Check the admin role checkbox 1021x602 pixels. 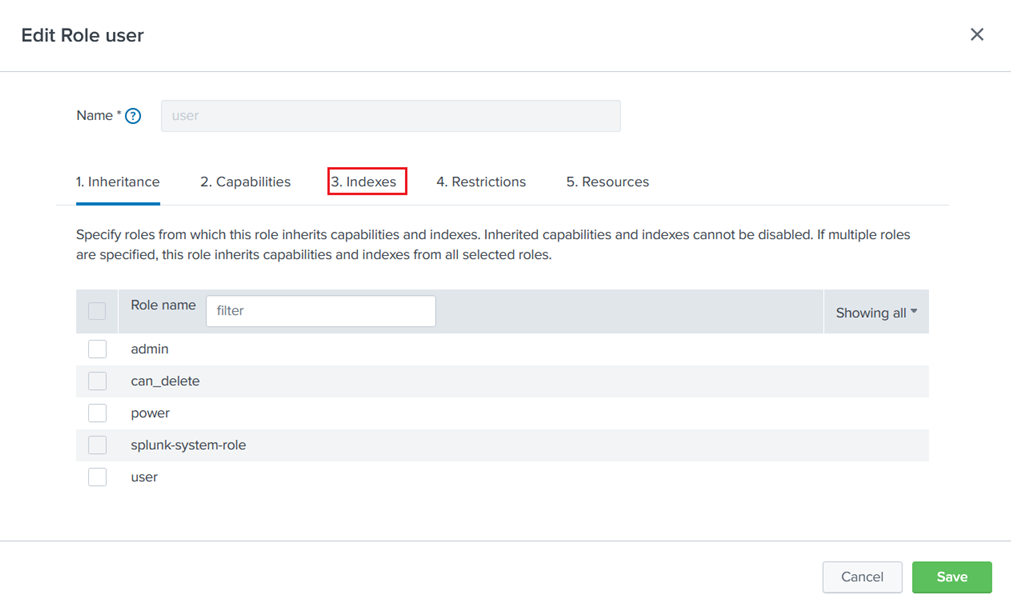[x=97, y=348]
